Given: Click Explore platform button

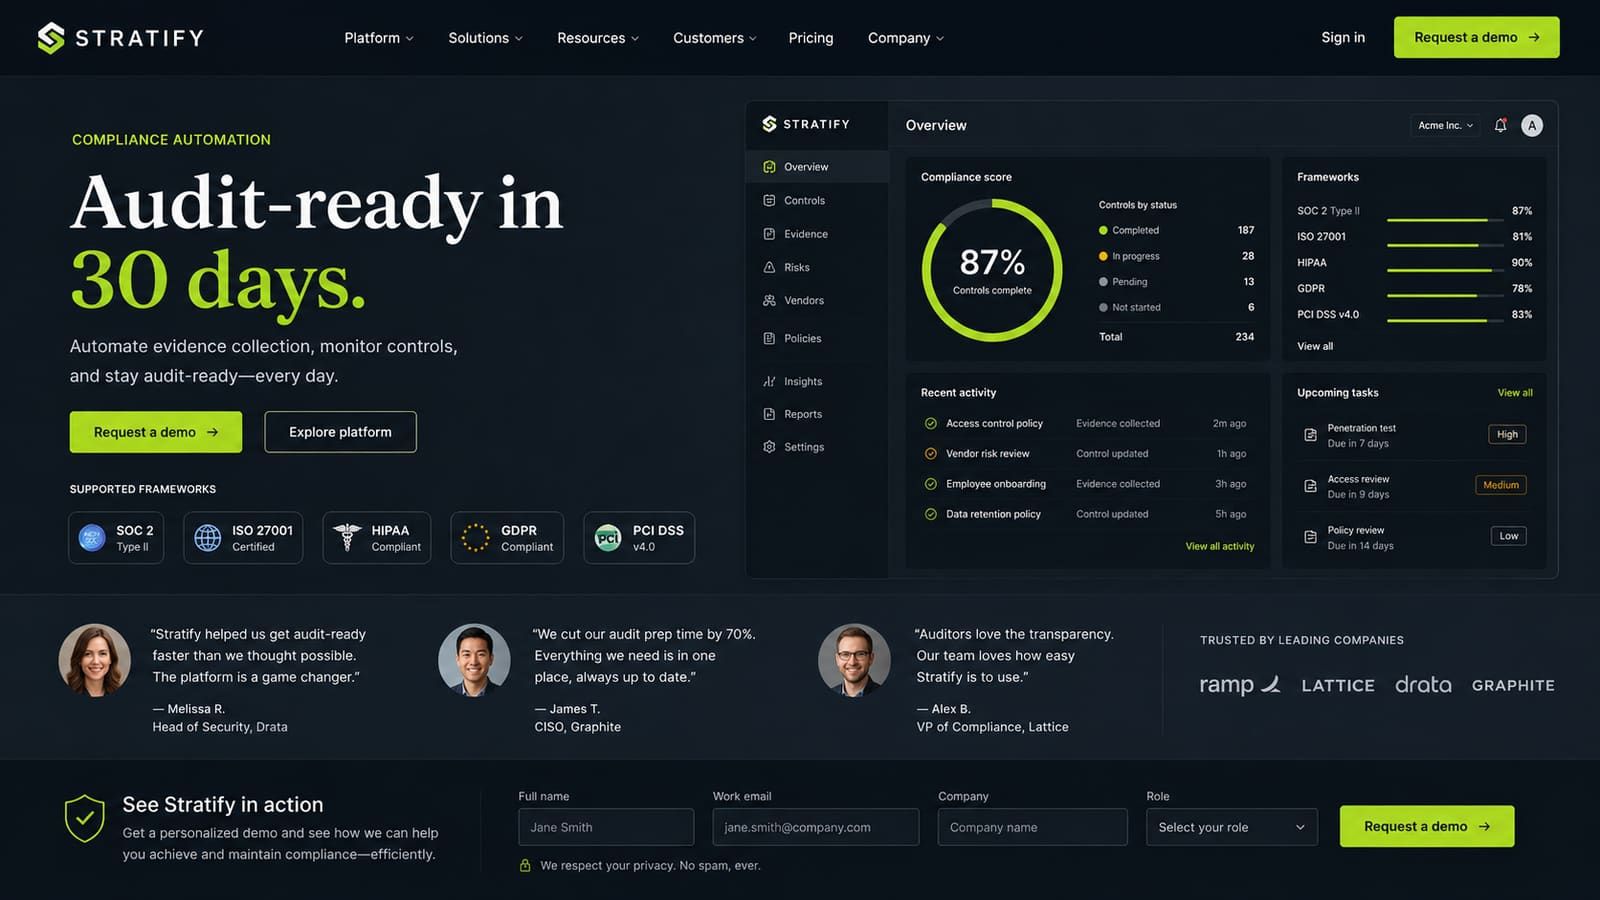Looking at the screenshot, I should 340,432.
